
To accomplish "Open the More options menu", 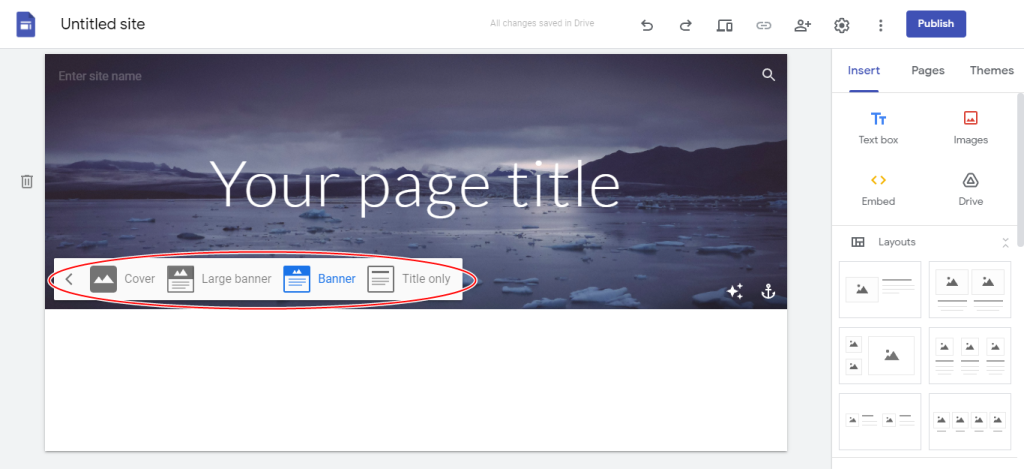I will tap(881, 25).
